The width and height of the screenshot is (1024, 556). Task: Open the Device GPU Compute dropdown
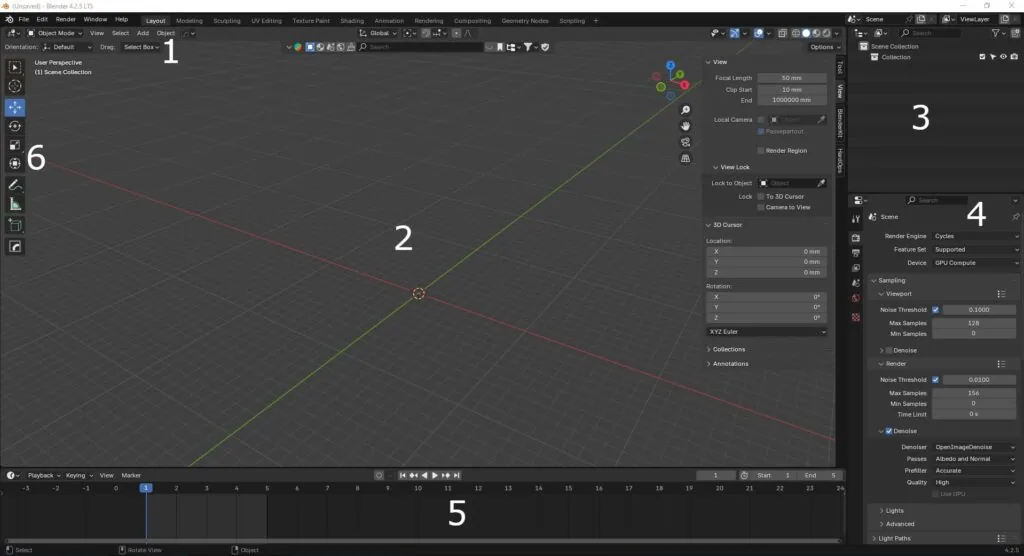(x=974, y=263)
